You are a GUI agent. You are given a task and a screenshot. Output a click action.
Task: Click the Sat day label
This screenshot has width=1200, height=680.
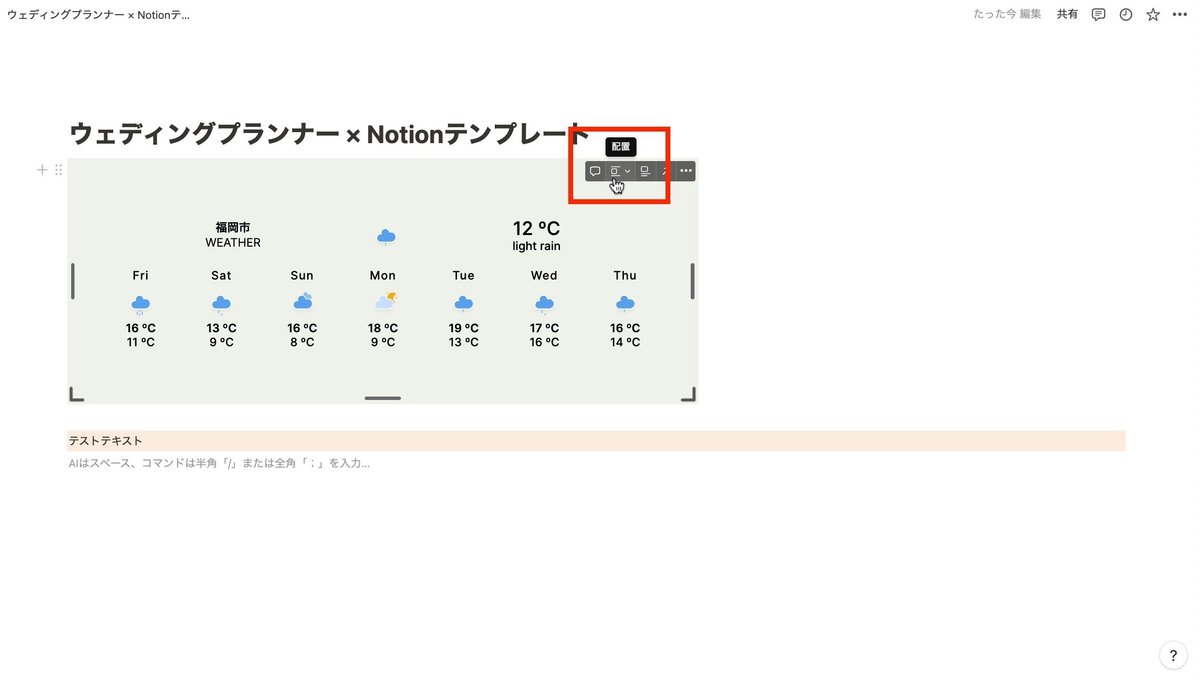coord(221,276)
